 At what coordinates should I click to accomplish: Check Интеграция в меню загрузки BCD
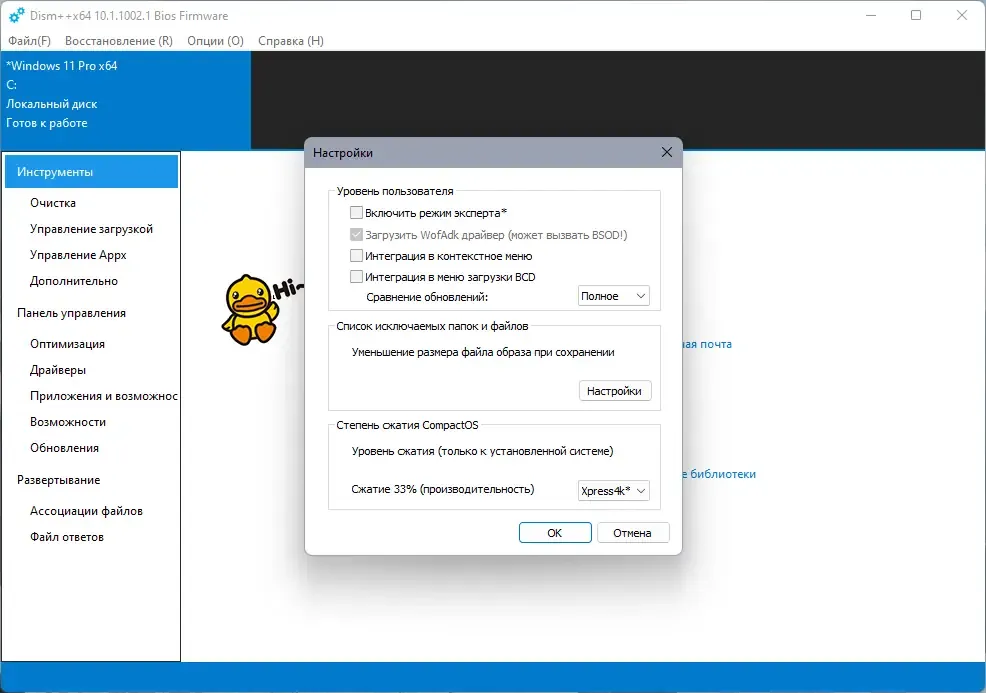[356, 277]
